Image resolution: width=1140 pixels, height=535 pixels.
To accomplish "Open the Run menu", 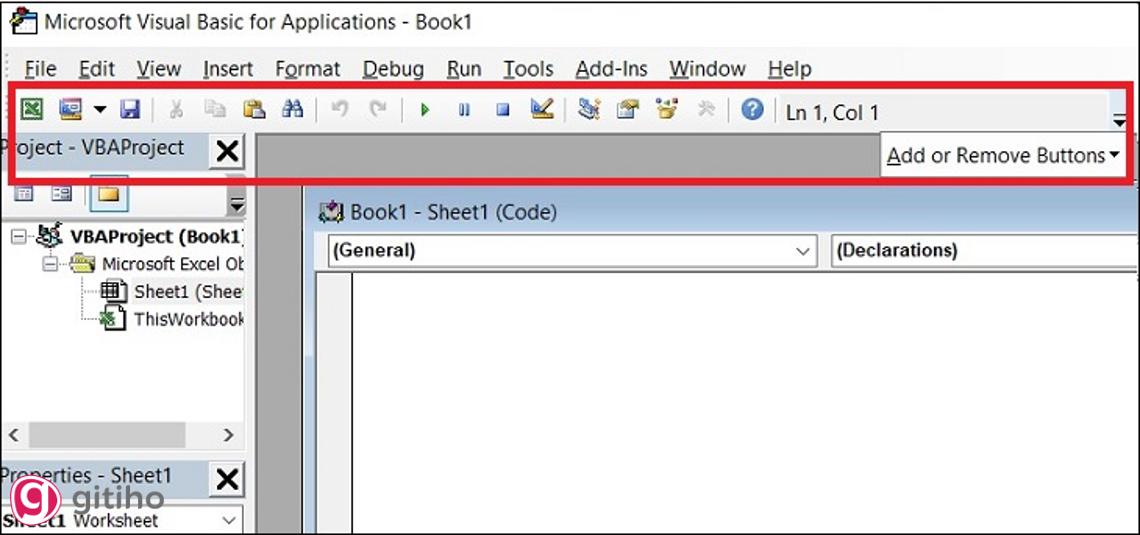I will [x=464, y=69].
